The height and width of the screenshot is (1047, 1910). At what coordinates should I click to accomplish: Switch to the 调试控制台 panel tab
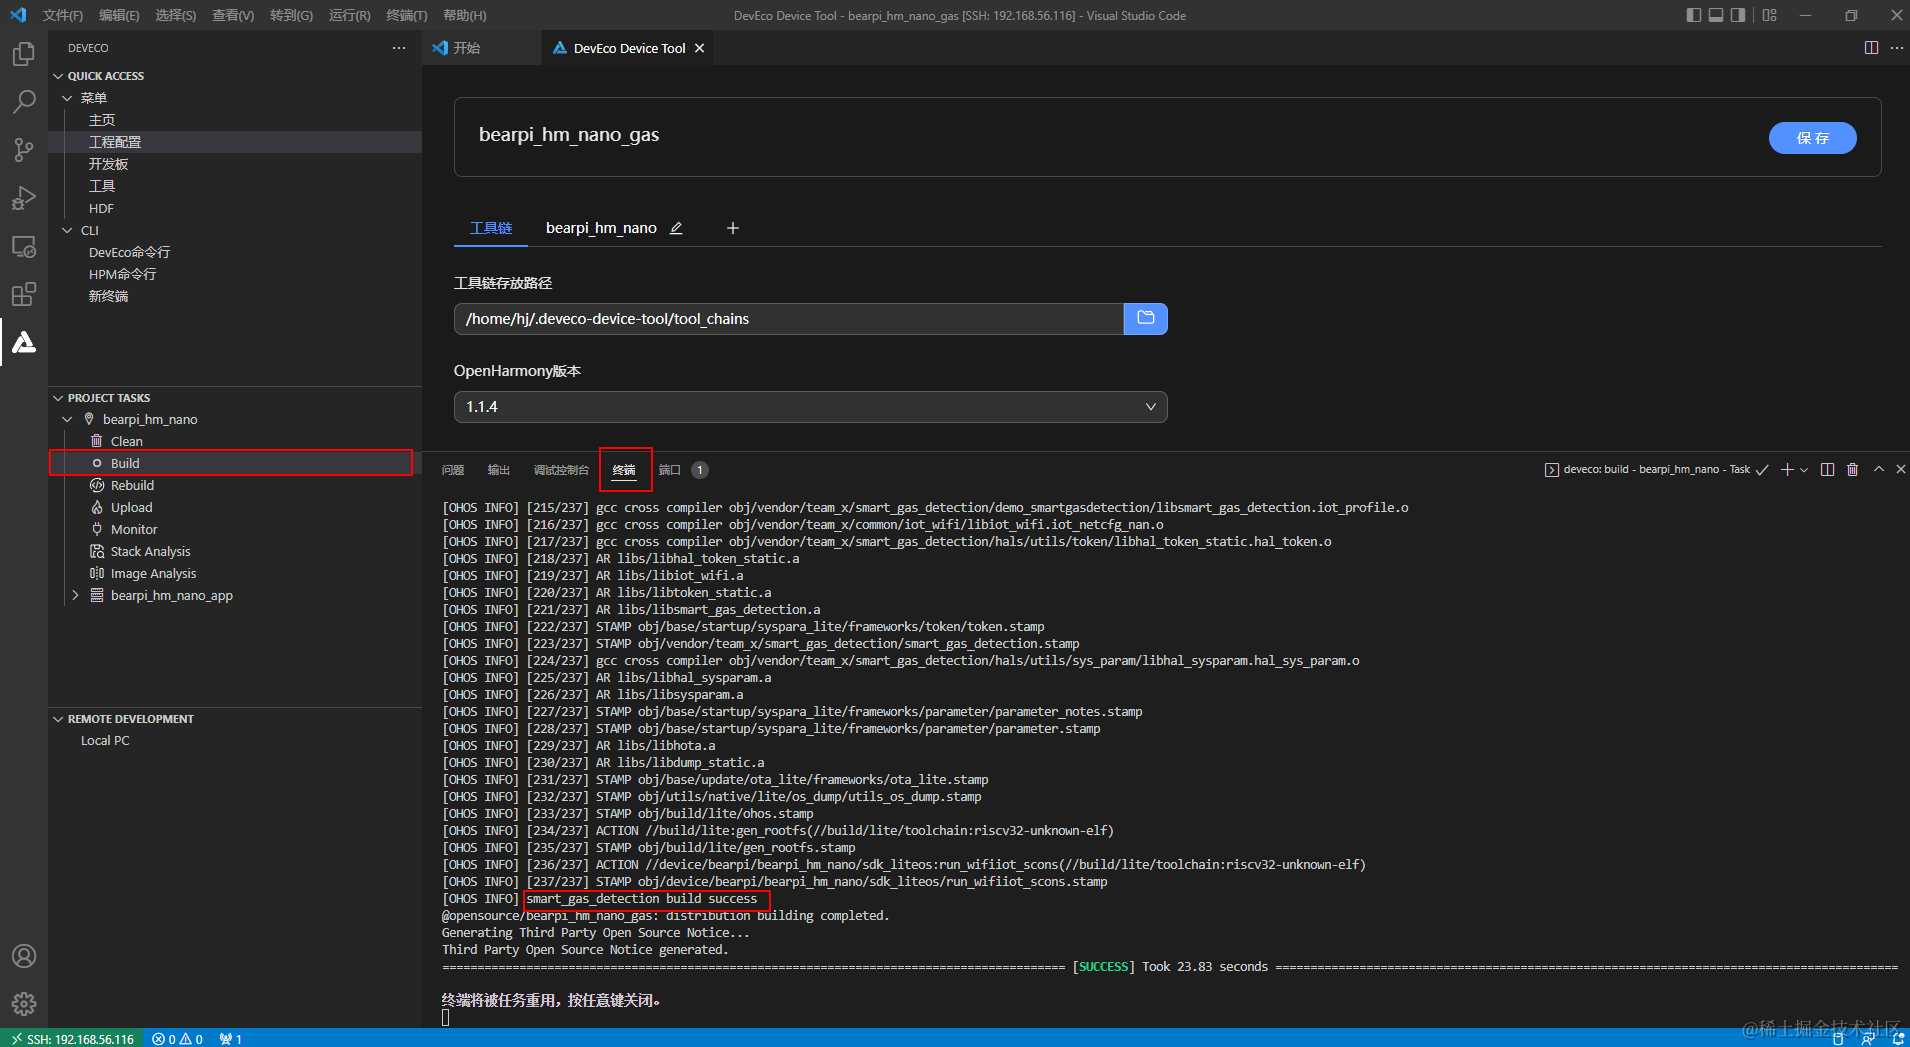point(561,470)
